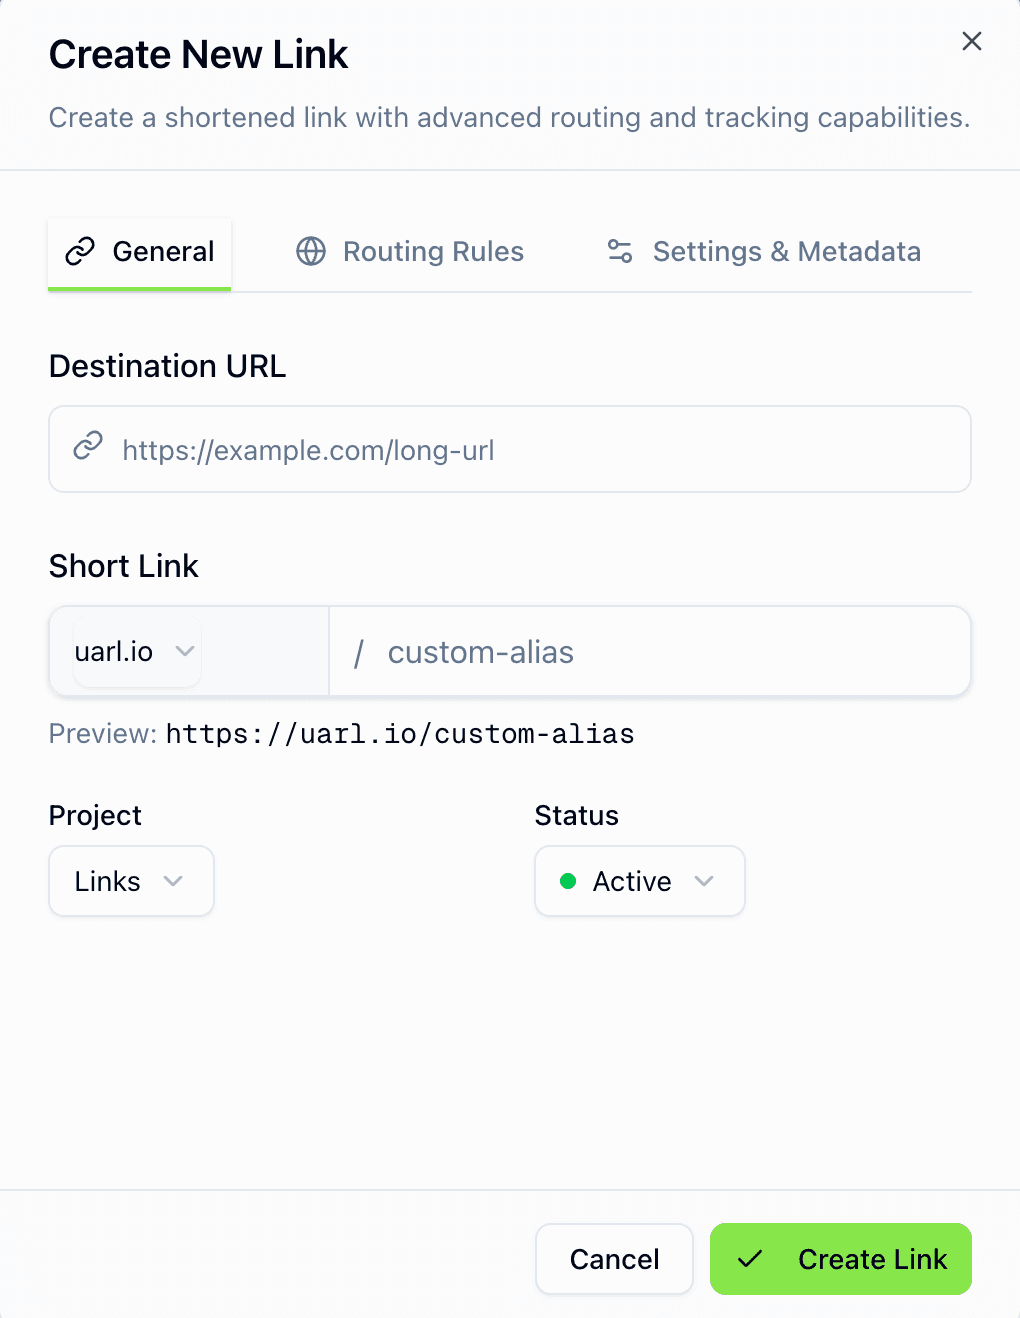Screen dimensions: 1020x1318
Task: Select the General tab
Action: pyautogui.click(x=139, y=251)
